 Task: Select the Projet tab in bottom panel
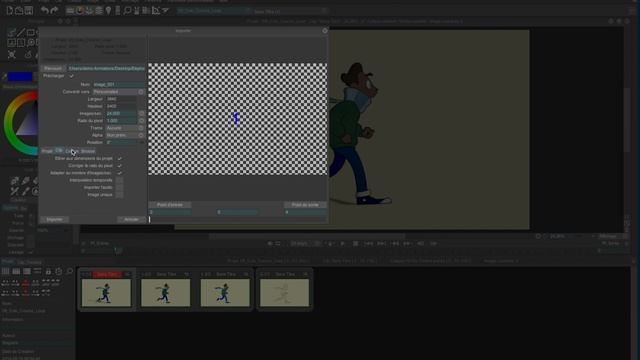[7, 262]
